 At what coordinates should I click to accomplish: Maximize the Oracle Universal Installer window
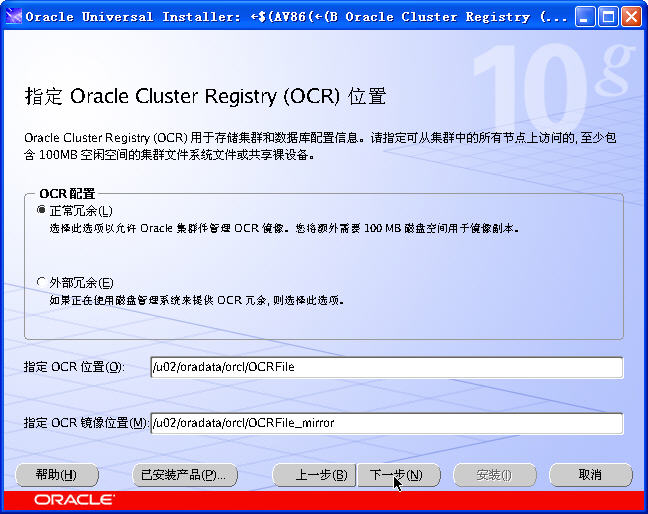pos(608,17)
